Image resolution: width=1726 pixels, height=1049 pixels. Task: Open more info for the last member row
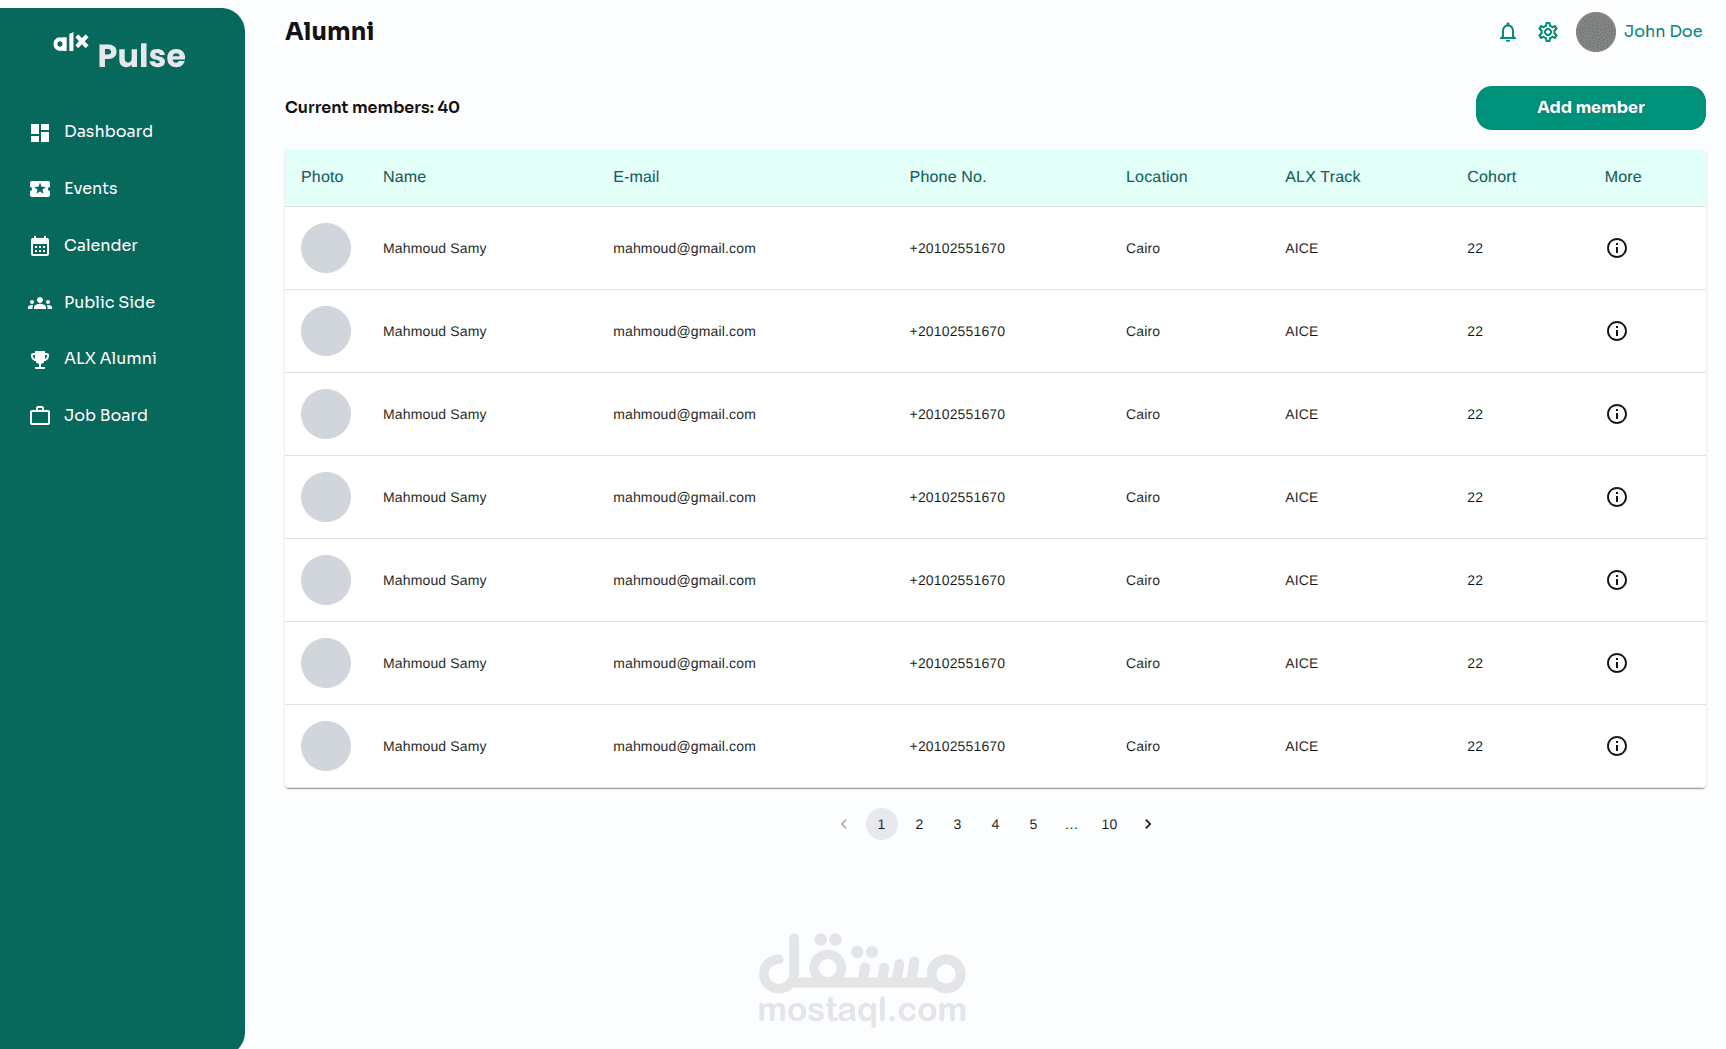click(x=1617, y=746)
